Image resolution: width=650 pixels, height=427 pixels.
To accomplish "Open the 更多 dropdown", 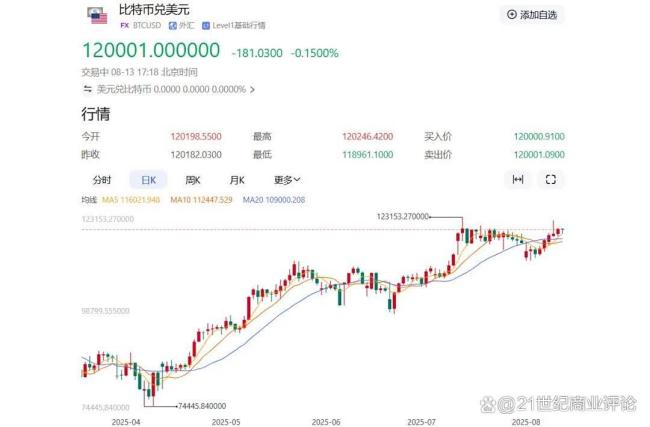I will 287,180.
